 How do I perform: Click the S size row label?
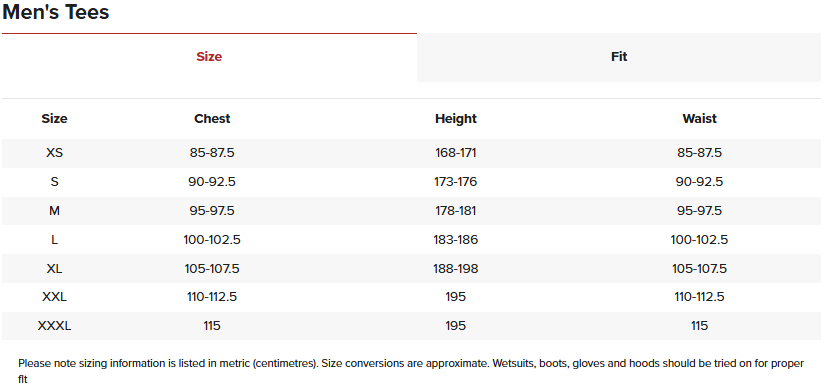[54, 182]
